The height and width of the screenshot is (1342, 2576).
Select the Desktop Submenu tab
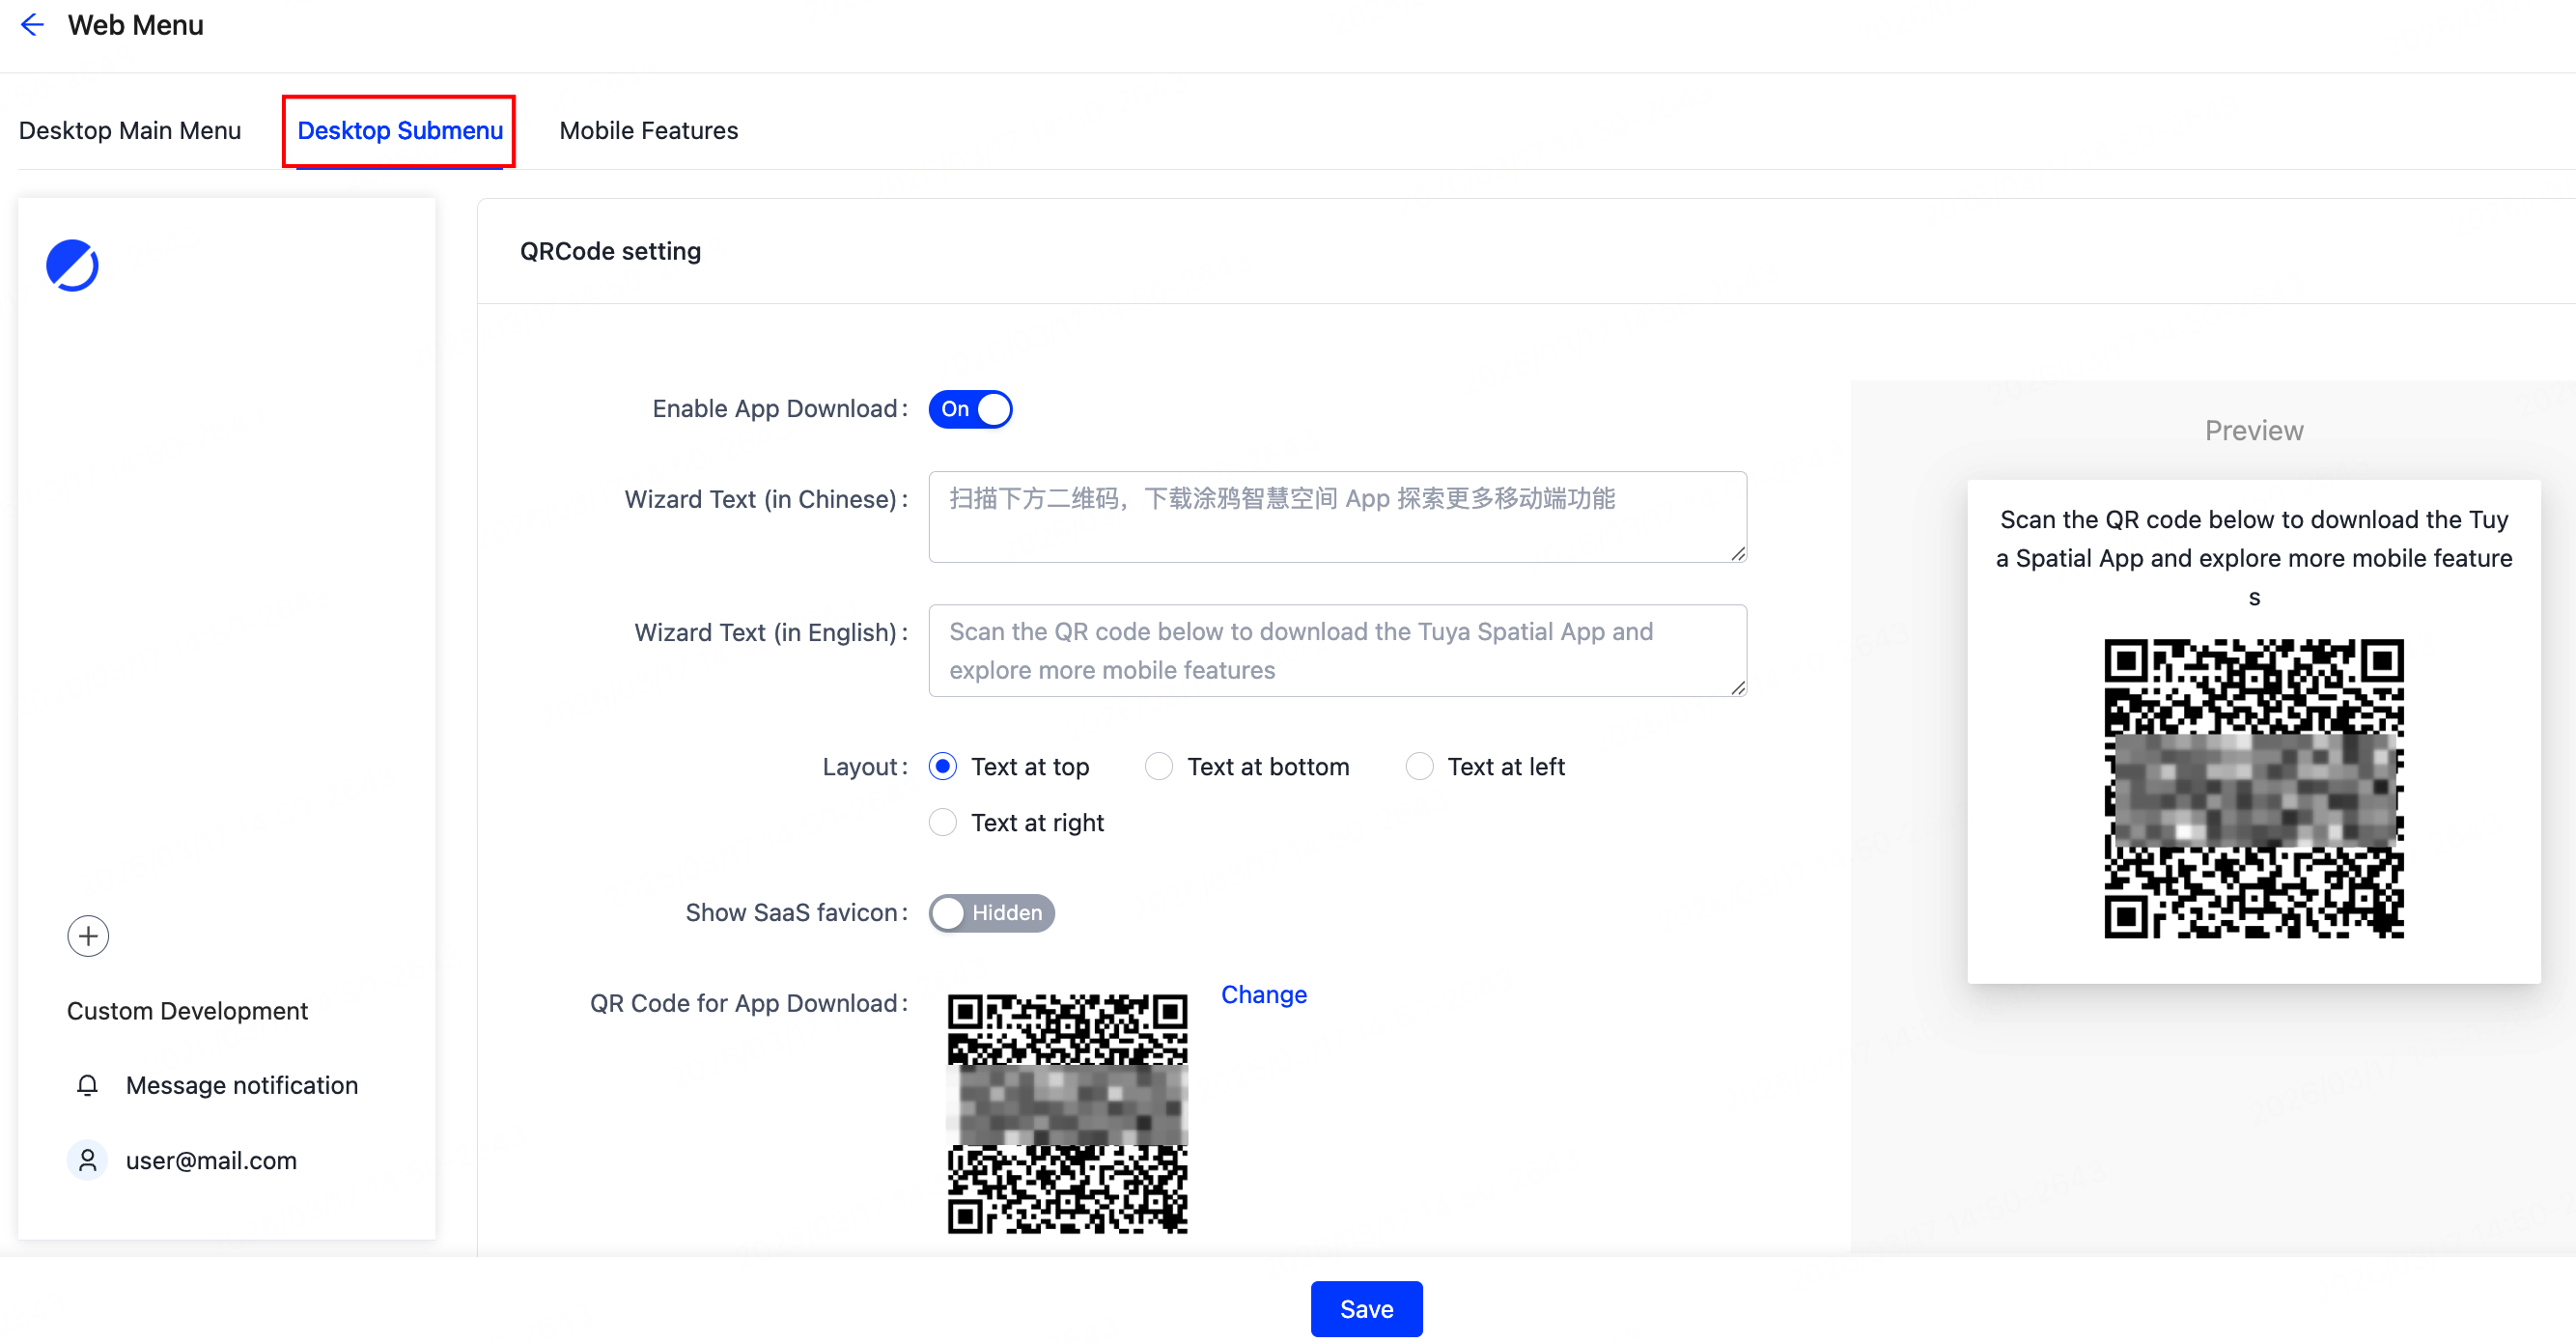coord(400,131)
